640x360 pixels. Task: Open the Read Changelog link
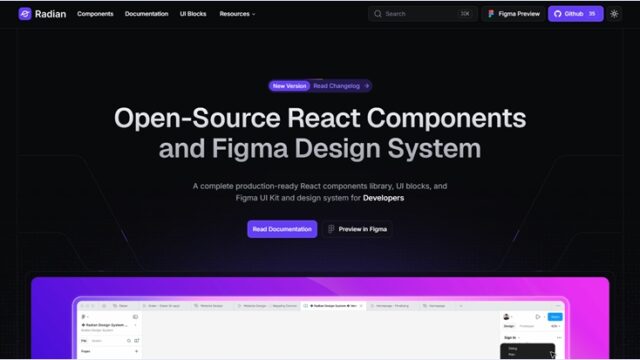click(x=336, y=86)
